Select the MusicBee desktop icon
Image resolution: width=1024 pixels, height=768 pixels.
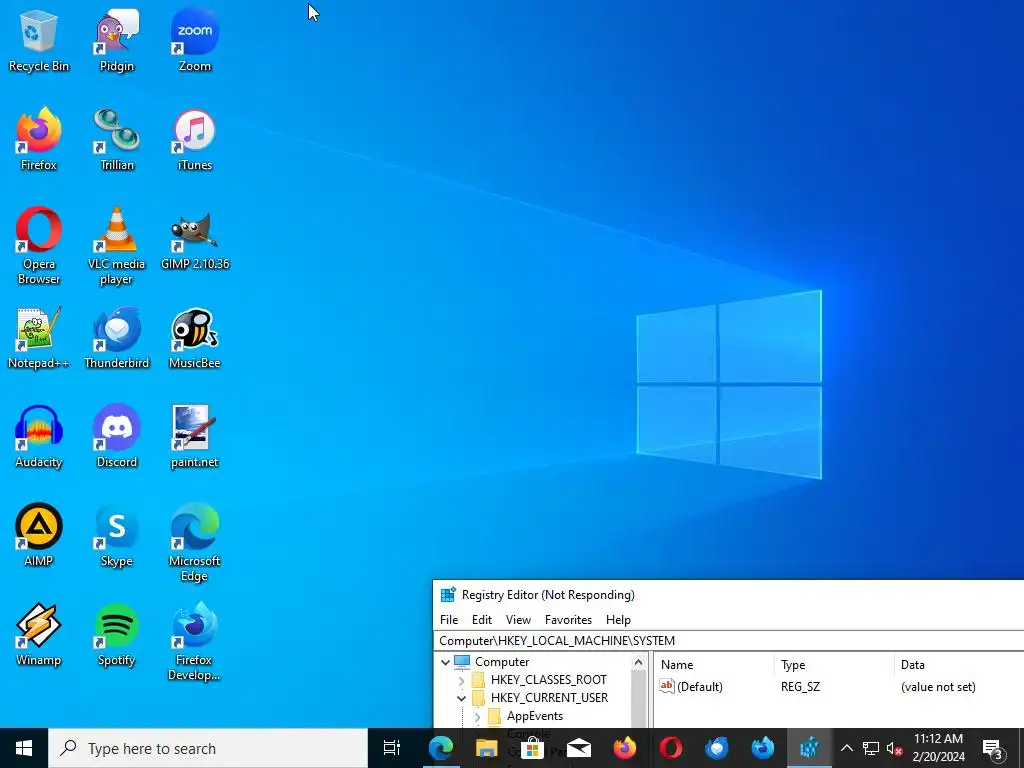pyautogui.click(x=195, y=338)
